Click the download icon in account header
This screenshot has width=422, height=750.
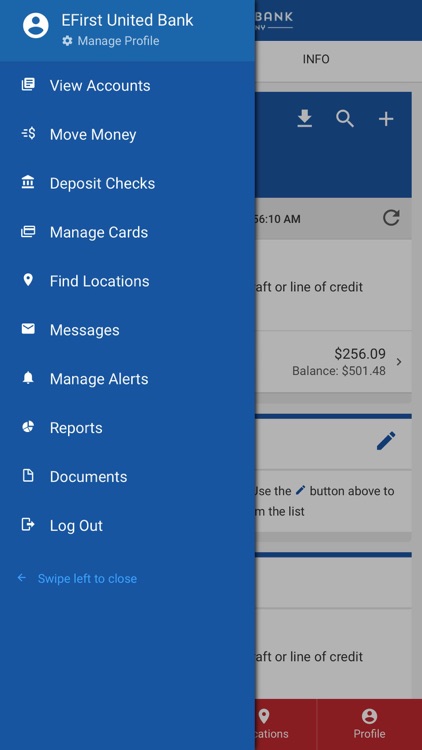pyautogui.click(x=304, y=119)
